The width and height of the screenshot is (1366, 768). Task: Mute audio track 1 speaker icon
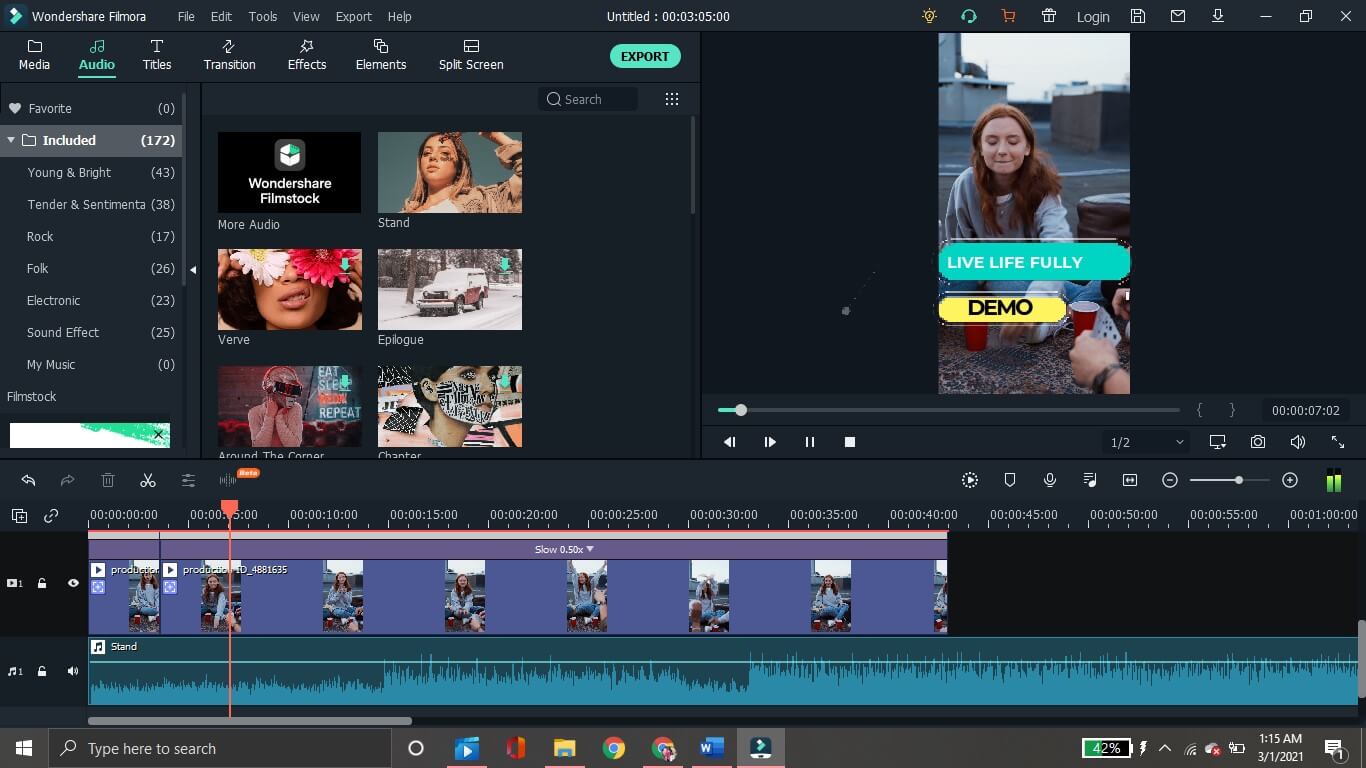click(73, 671)
